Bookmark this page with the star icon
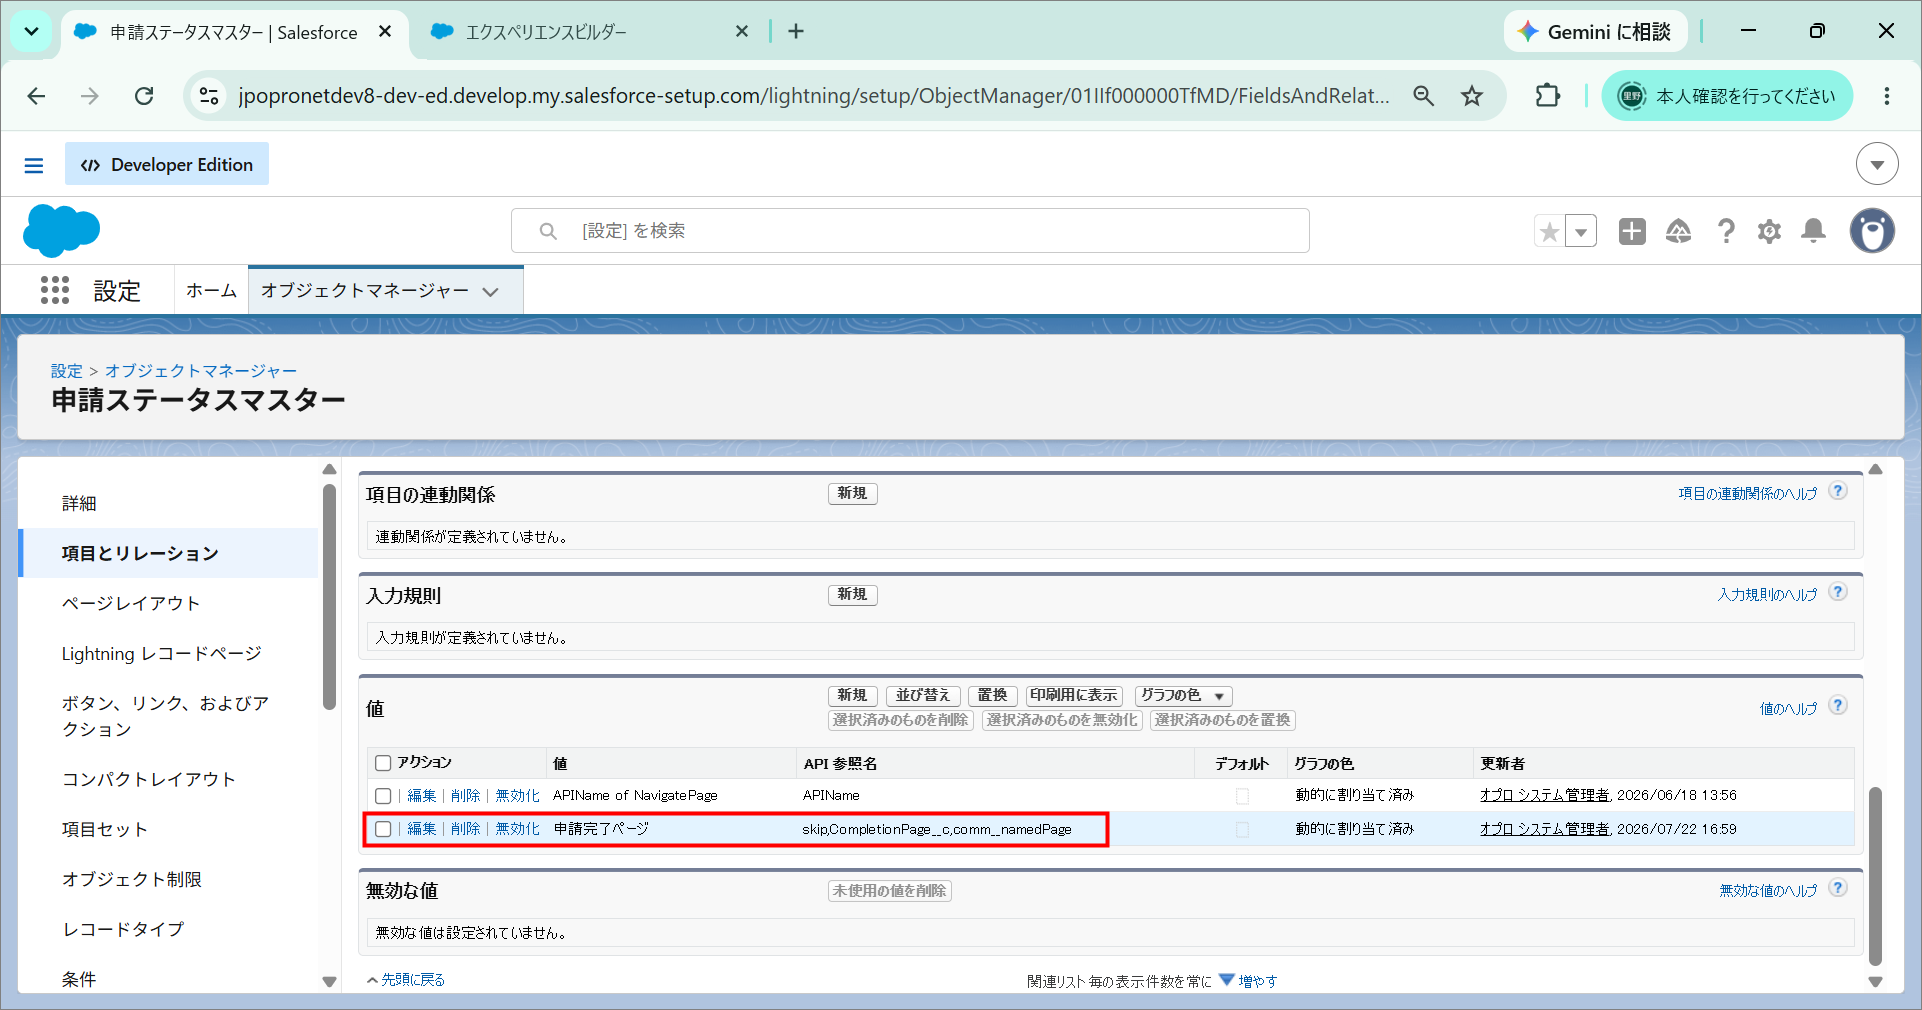Viewport: 1922px width, 1010px height. tap(1472, 96)
